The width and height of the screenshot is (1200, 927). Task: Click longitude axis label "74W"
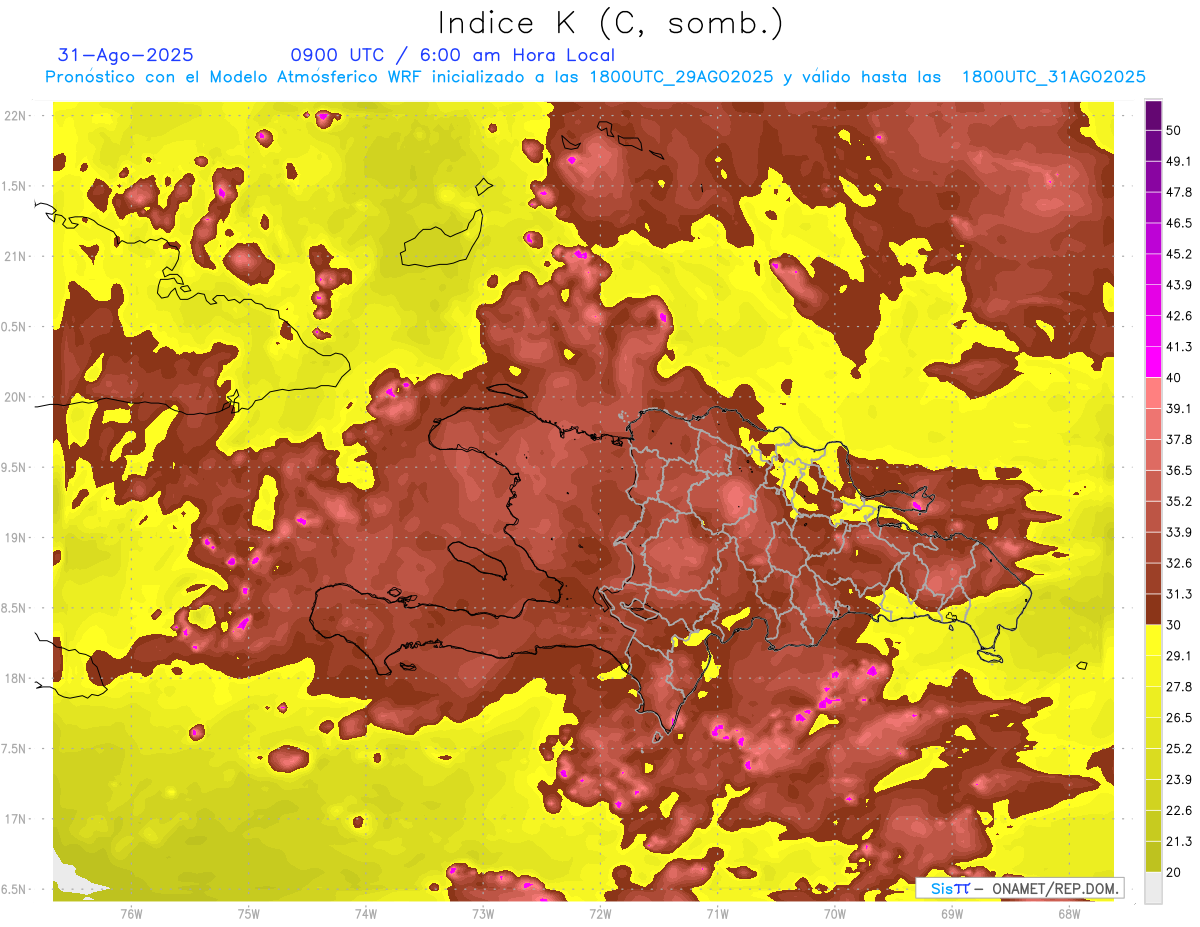(366, 914)
